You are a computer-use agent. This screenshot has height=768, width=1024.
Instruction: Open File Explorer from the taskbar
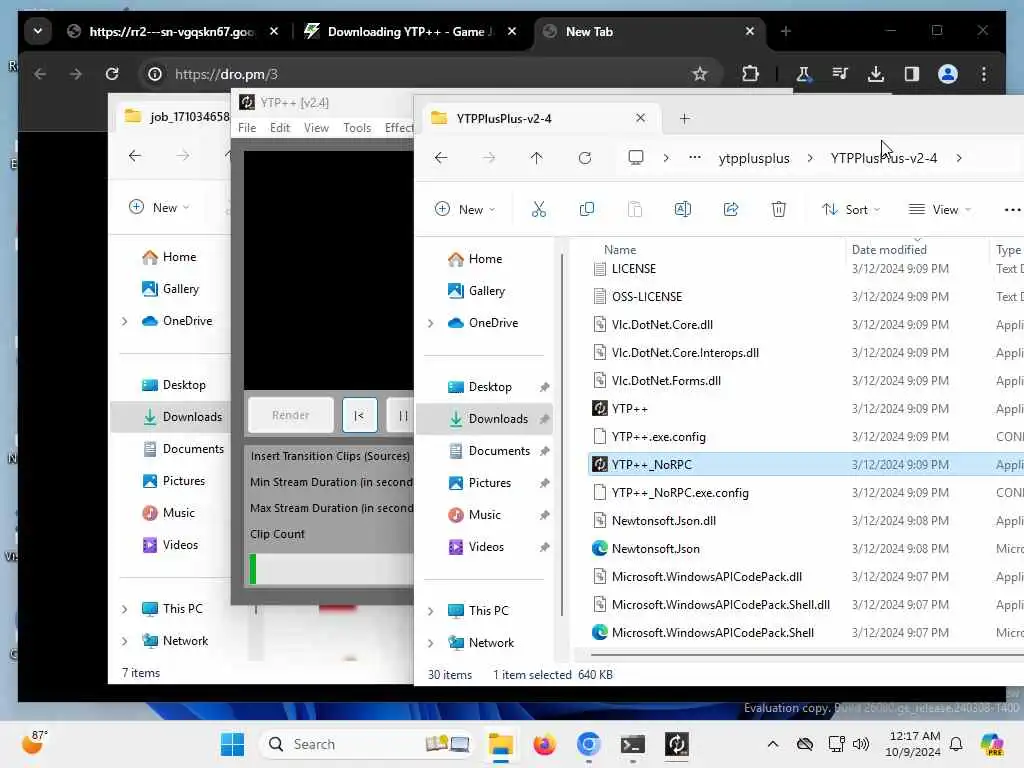[x=500, y=744]
